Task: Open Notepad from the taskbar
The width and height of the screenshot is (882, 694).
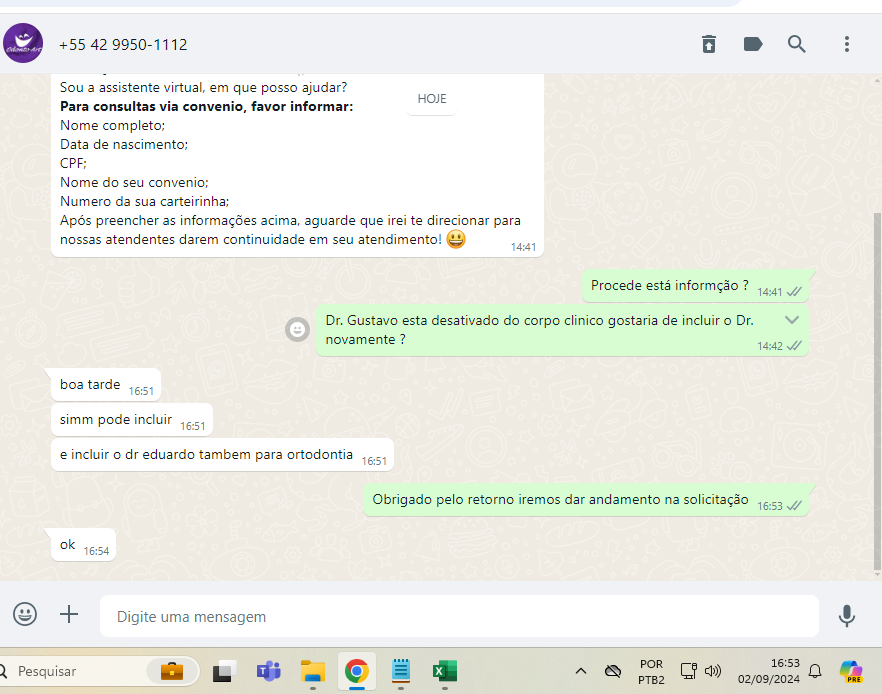Action: [400, 671]
